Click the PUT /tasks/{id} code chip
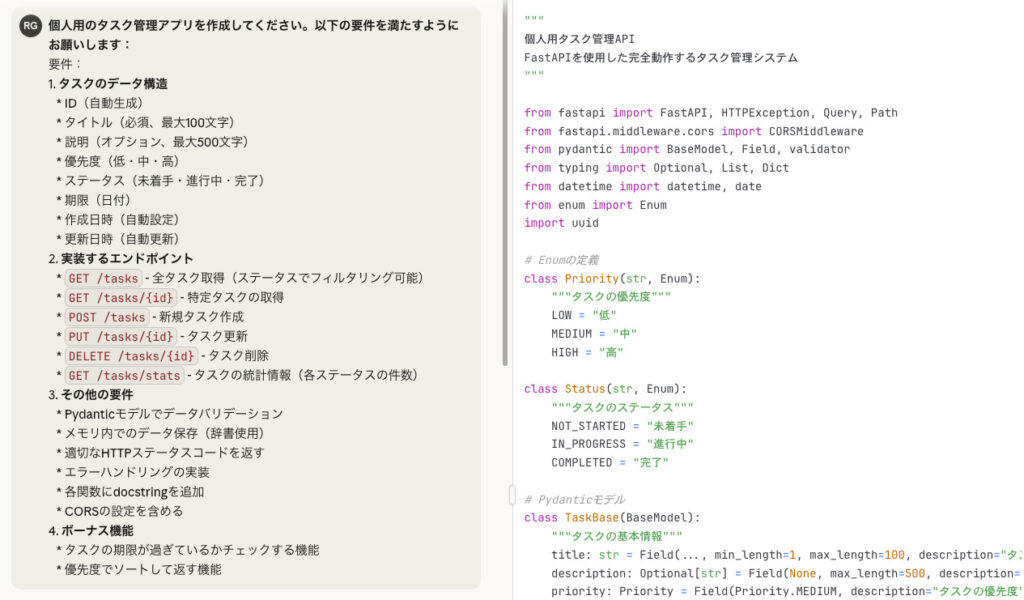The height and width of the screenshot is (600, 1024). (x=121, y=336)
